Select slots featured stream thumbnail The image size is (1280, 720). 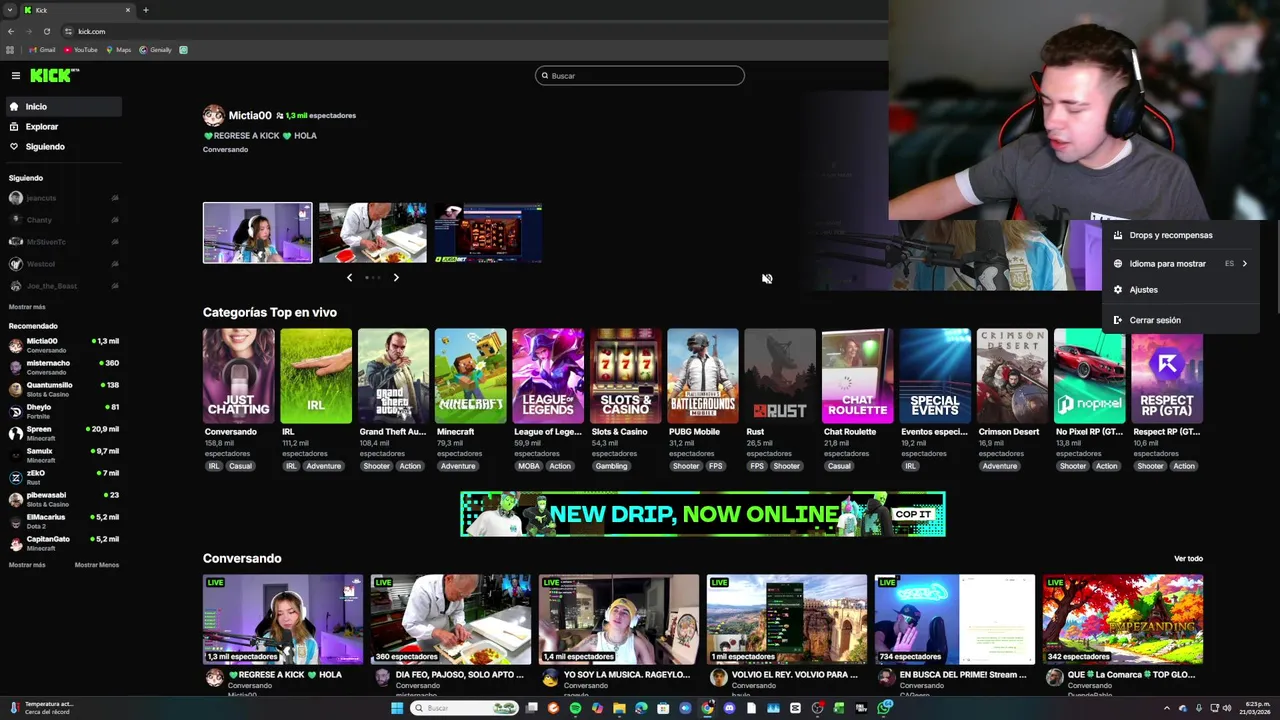[488, 233]
